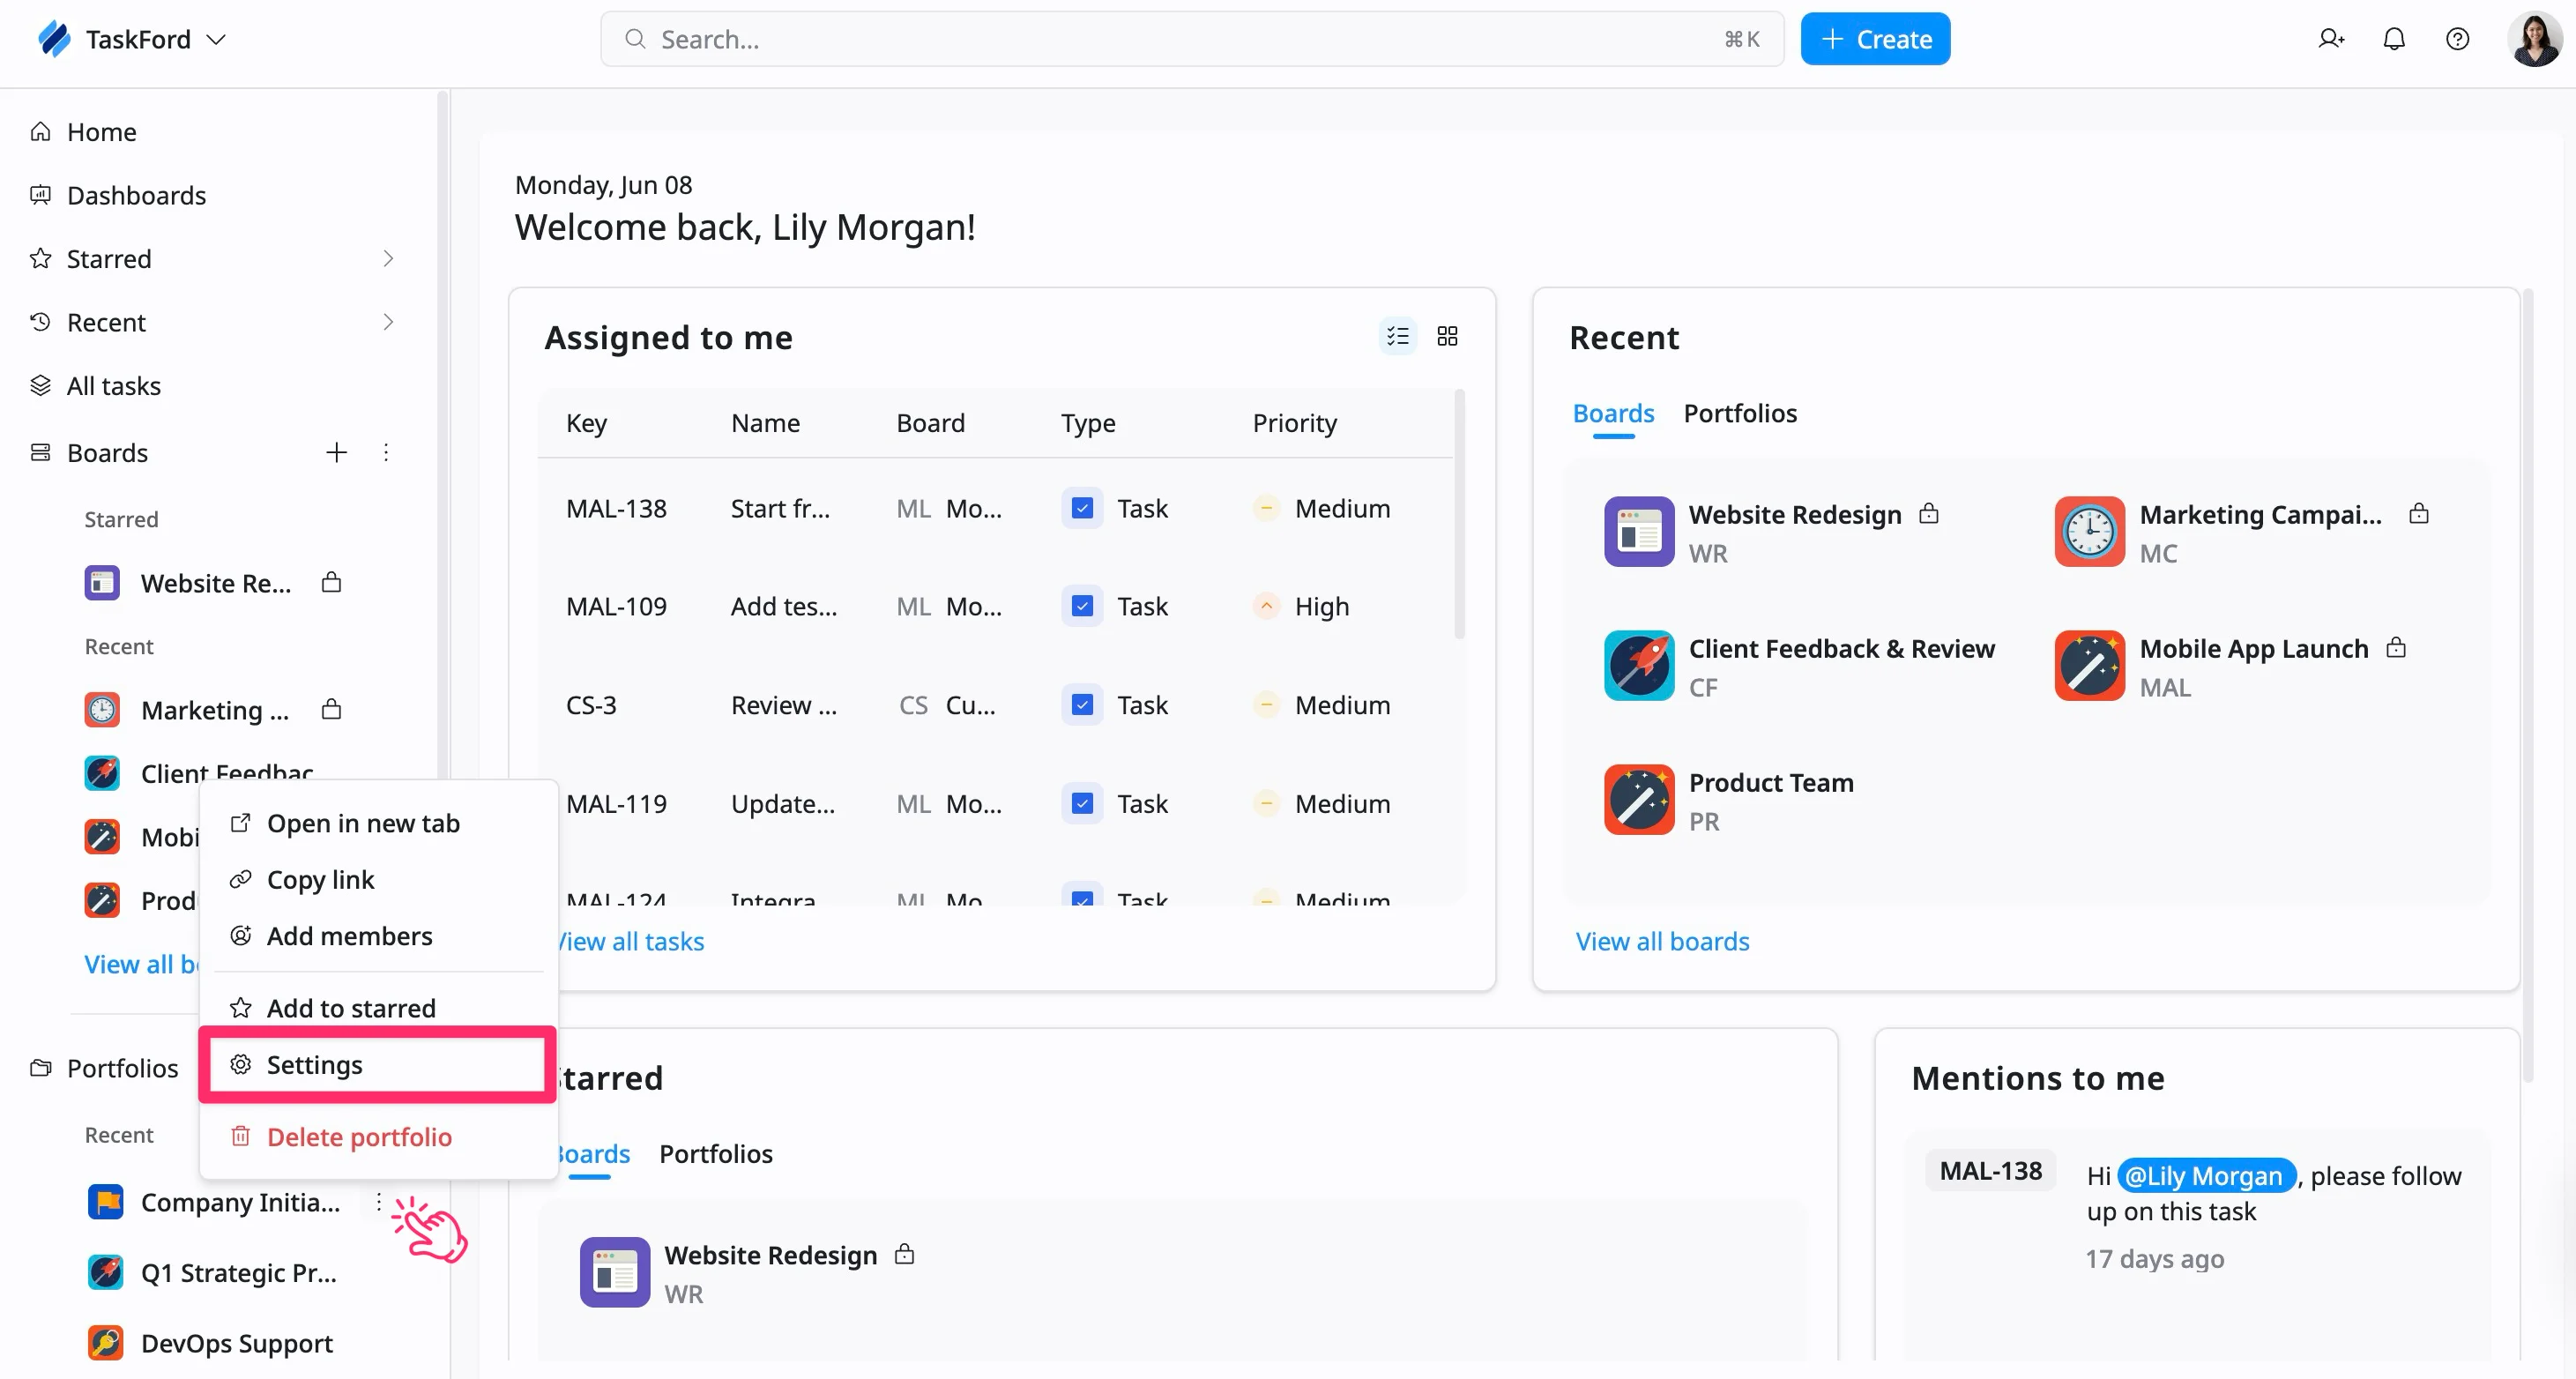The width and height of the screenshot is (2576, 1379).
Task: Open Product Team board card
Action: [x=1730, y=799]
